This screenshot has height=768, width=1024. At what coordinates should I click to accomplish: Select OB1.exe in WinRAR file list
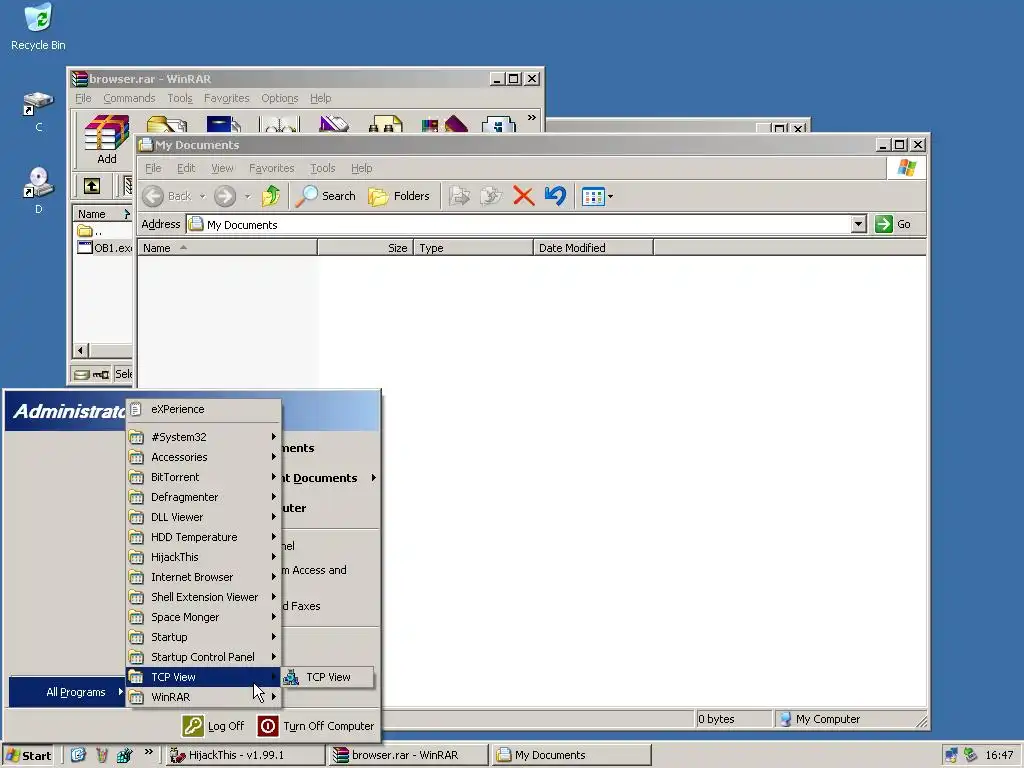[x=105, y=248]
